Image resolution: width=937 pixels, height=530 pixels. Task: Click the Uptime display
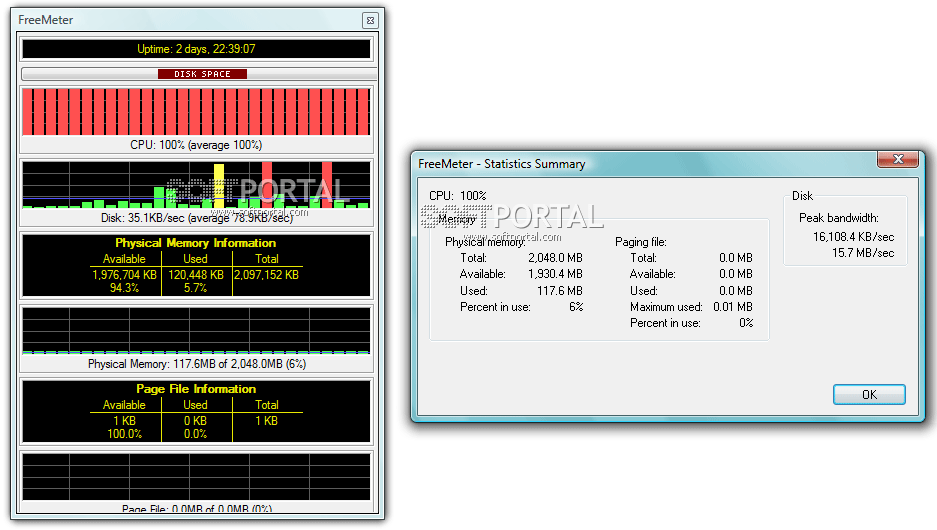coord(196,49)
